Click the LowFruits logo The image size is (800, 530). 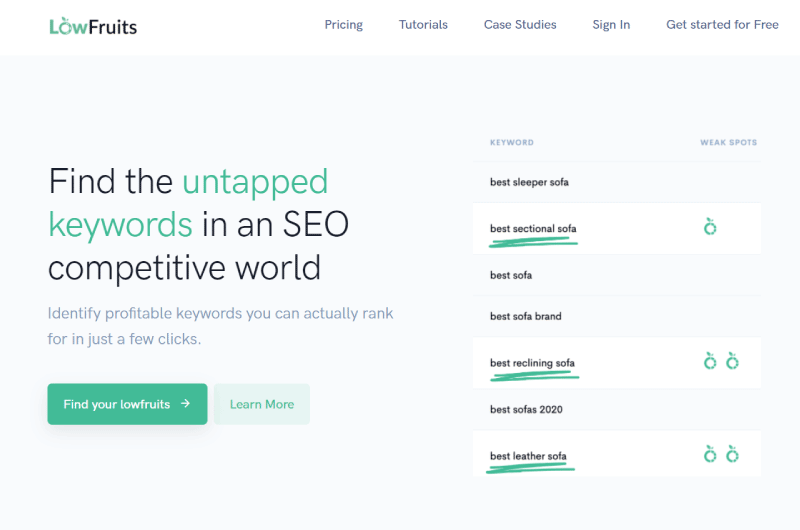(93, 26)
